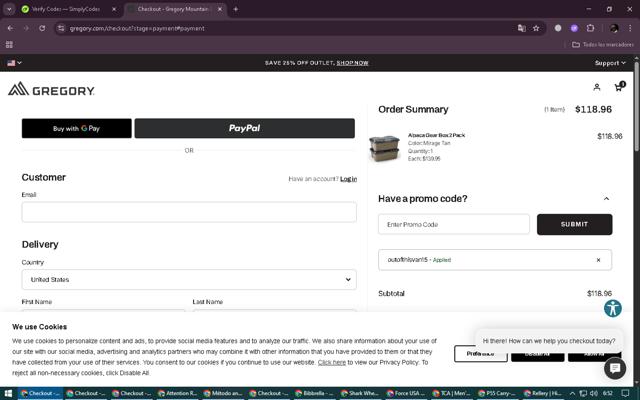Screen dimensions: 640x400
Task: Focus the Enter Promo Code field
Action: [454, 224]
